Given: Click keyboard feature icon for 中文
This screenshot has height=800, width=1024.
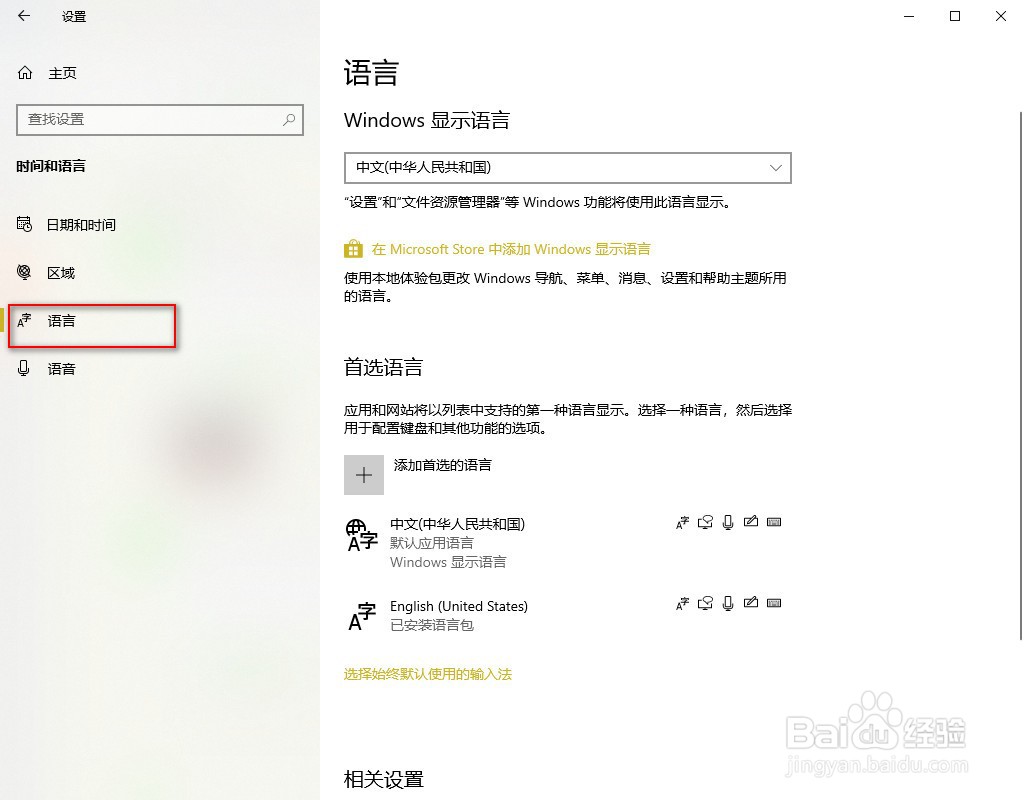Looking at the screenshot, I should pyautogui.click(x=774, y=522).
